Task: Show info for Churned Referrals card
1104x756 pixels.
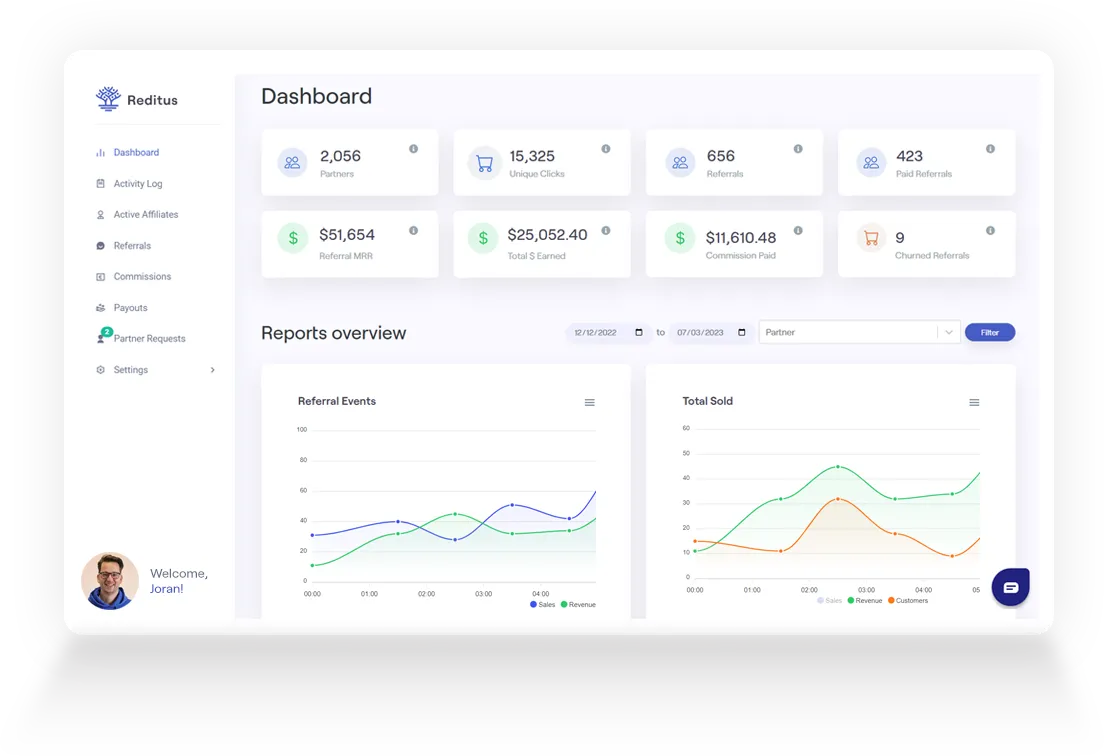Action: (990, 230)
